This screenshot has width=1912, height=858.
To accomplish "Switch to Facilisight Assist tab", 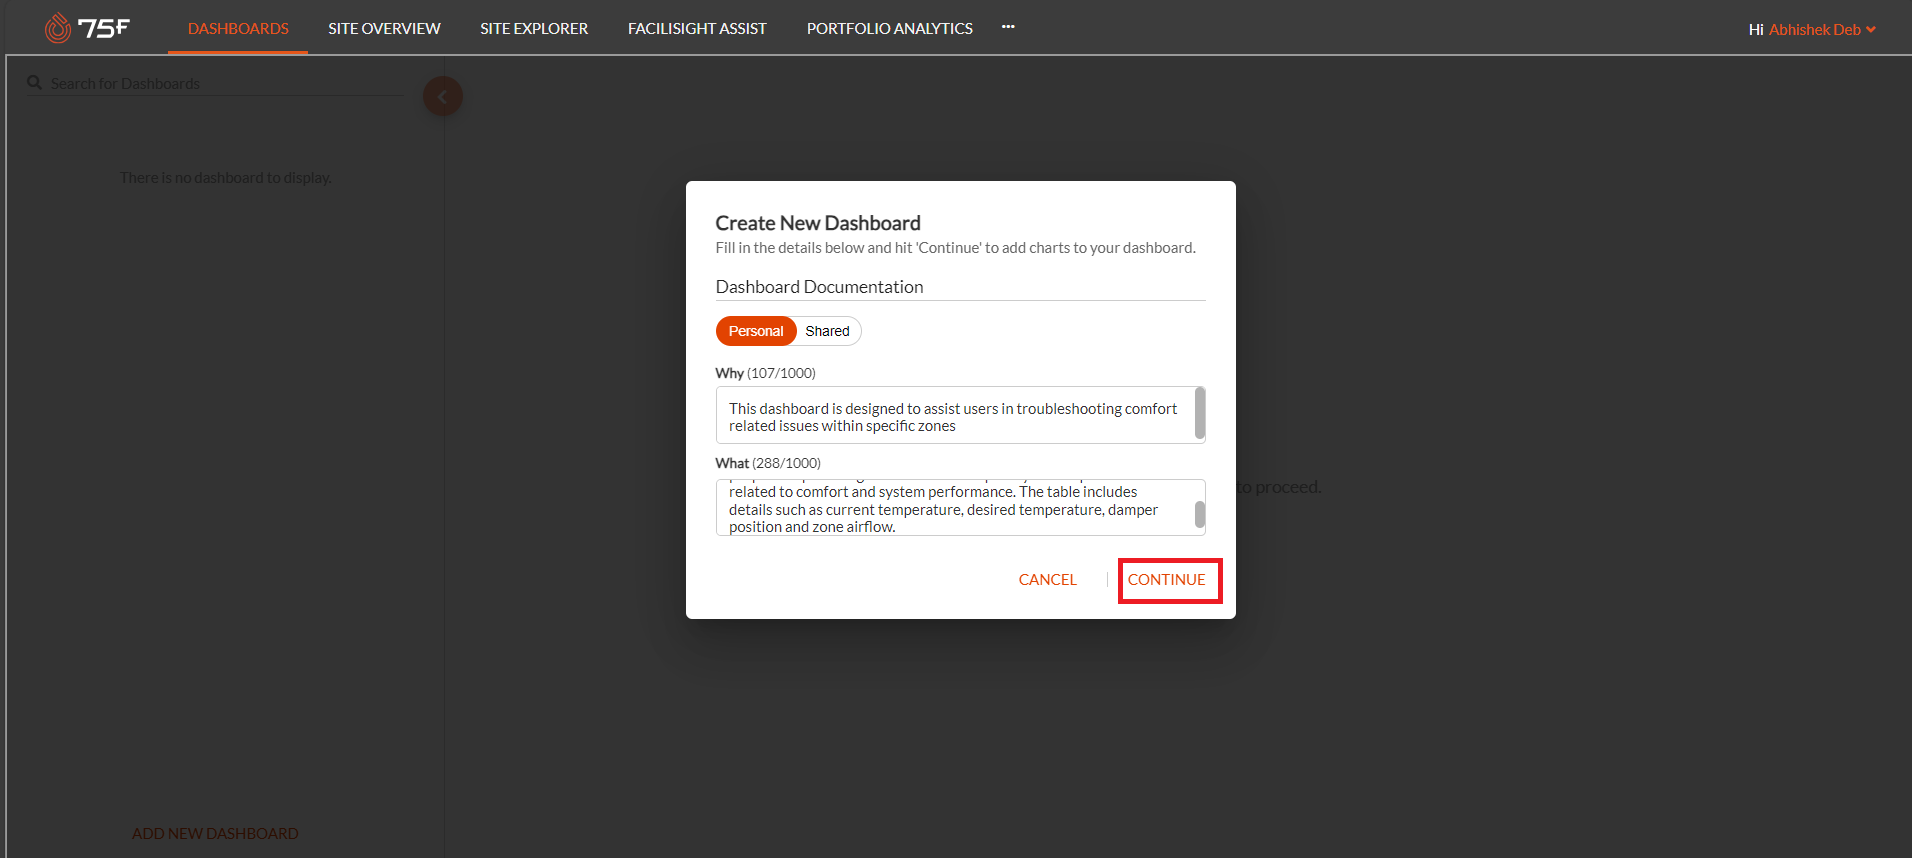I will [x=697, y=28].
